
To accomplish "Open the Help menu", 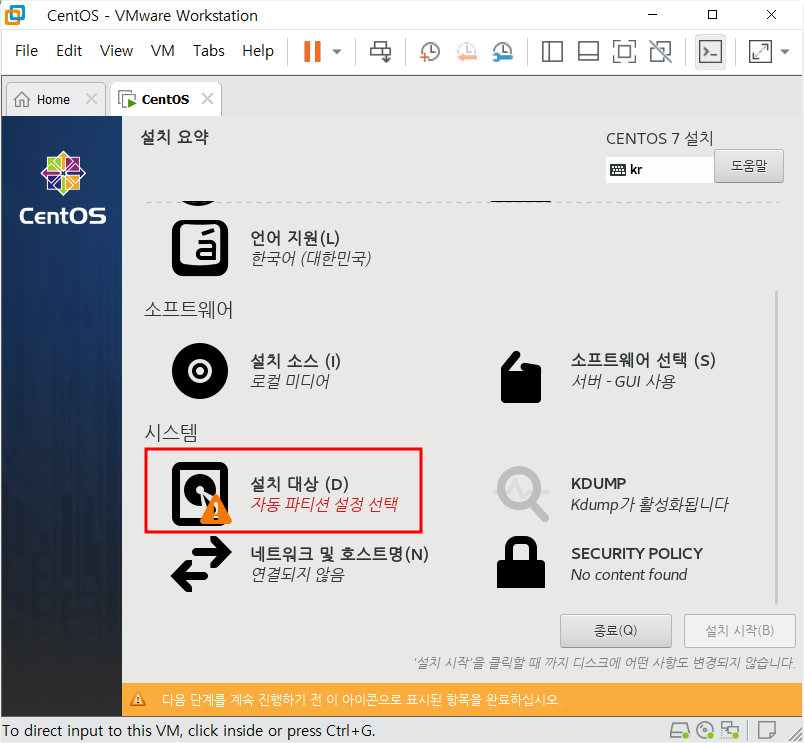I will [258, 51].
